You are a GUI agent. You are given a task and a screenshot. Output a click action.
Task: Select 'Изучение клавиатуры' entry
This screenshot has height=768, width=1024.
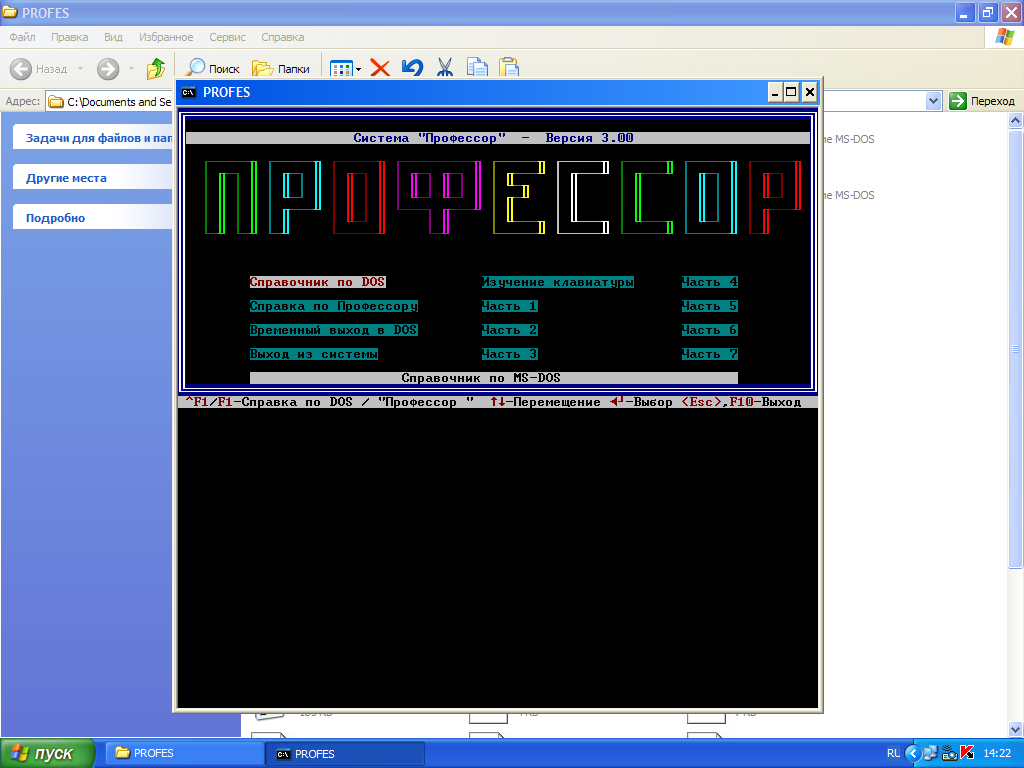(x=558, y=282)
